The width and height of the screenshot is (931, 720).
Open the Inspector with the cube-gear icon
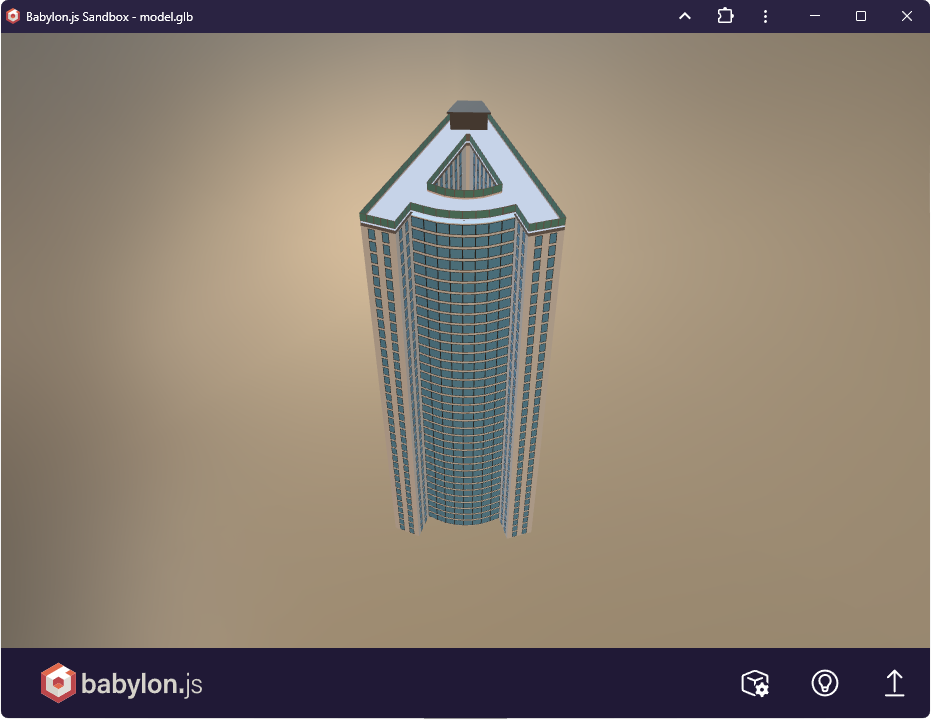[755, 683]
